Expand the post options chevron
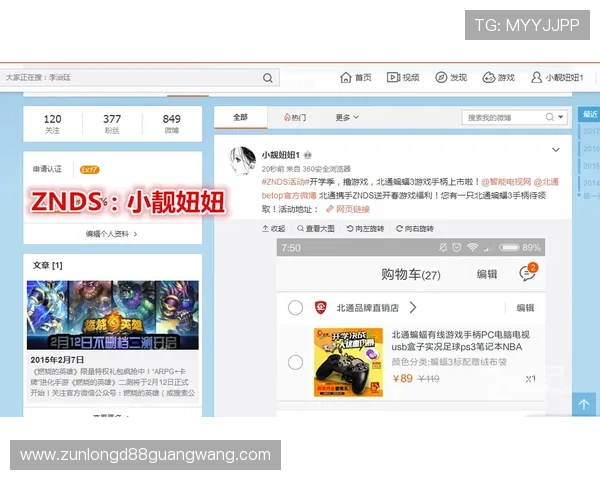This screenshot has width=600, height=480. [x=556, y=150]
